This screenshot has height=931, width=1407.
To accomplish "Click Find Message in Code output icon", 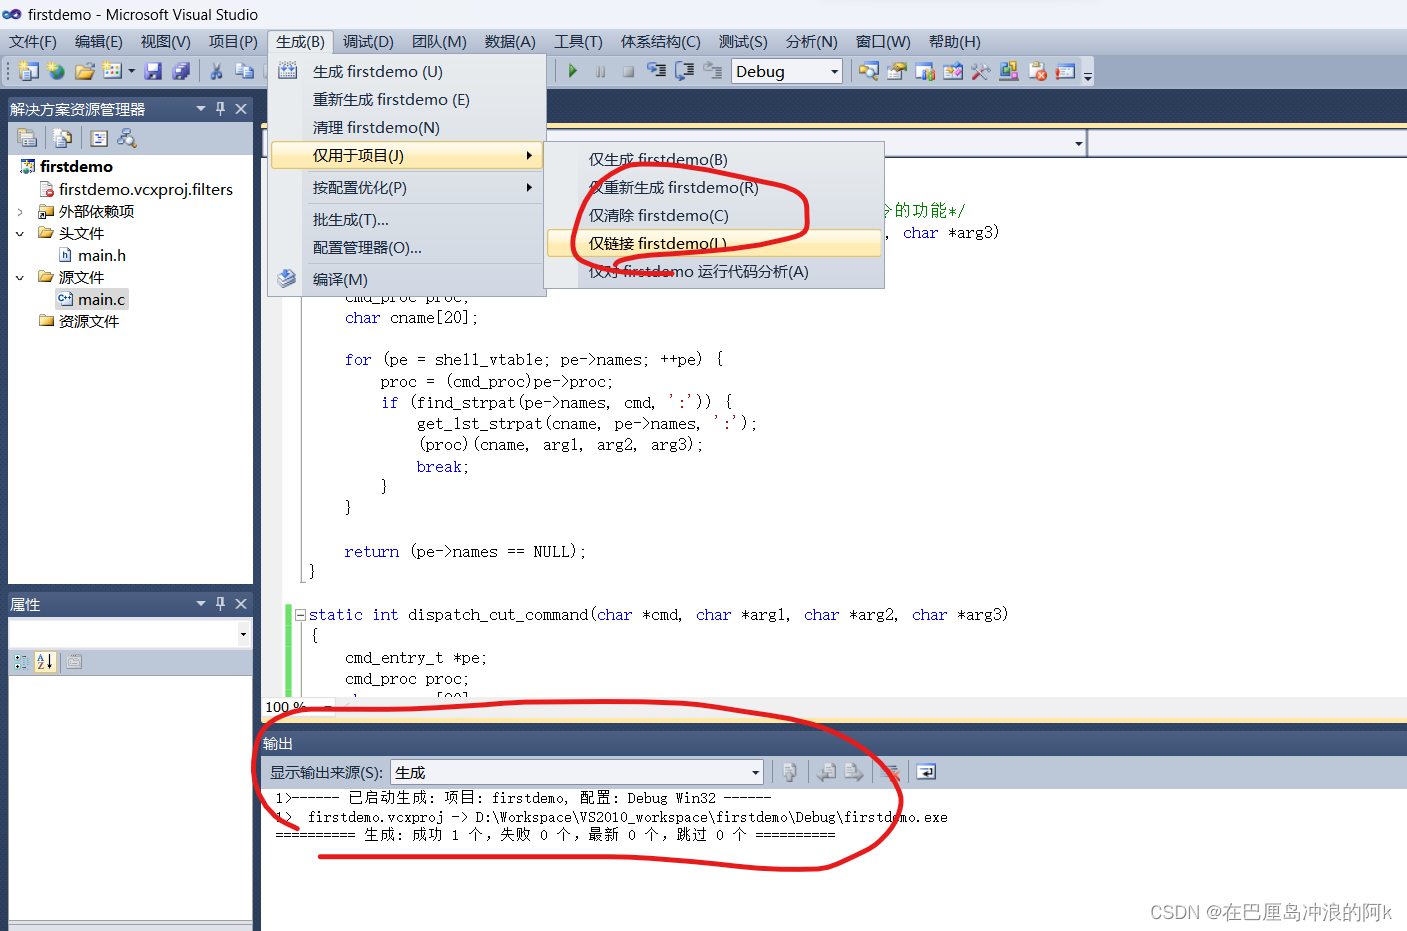I will [790, 772].
